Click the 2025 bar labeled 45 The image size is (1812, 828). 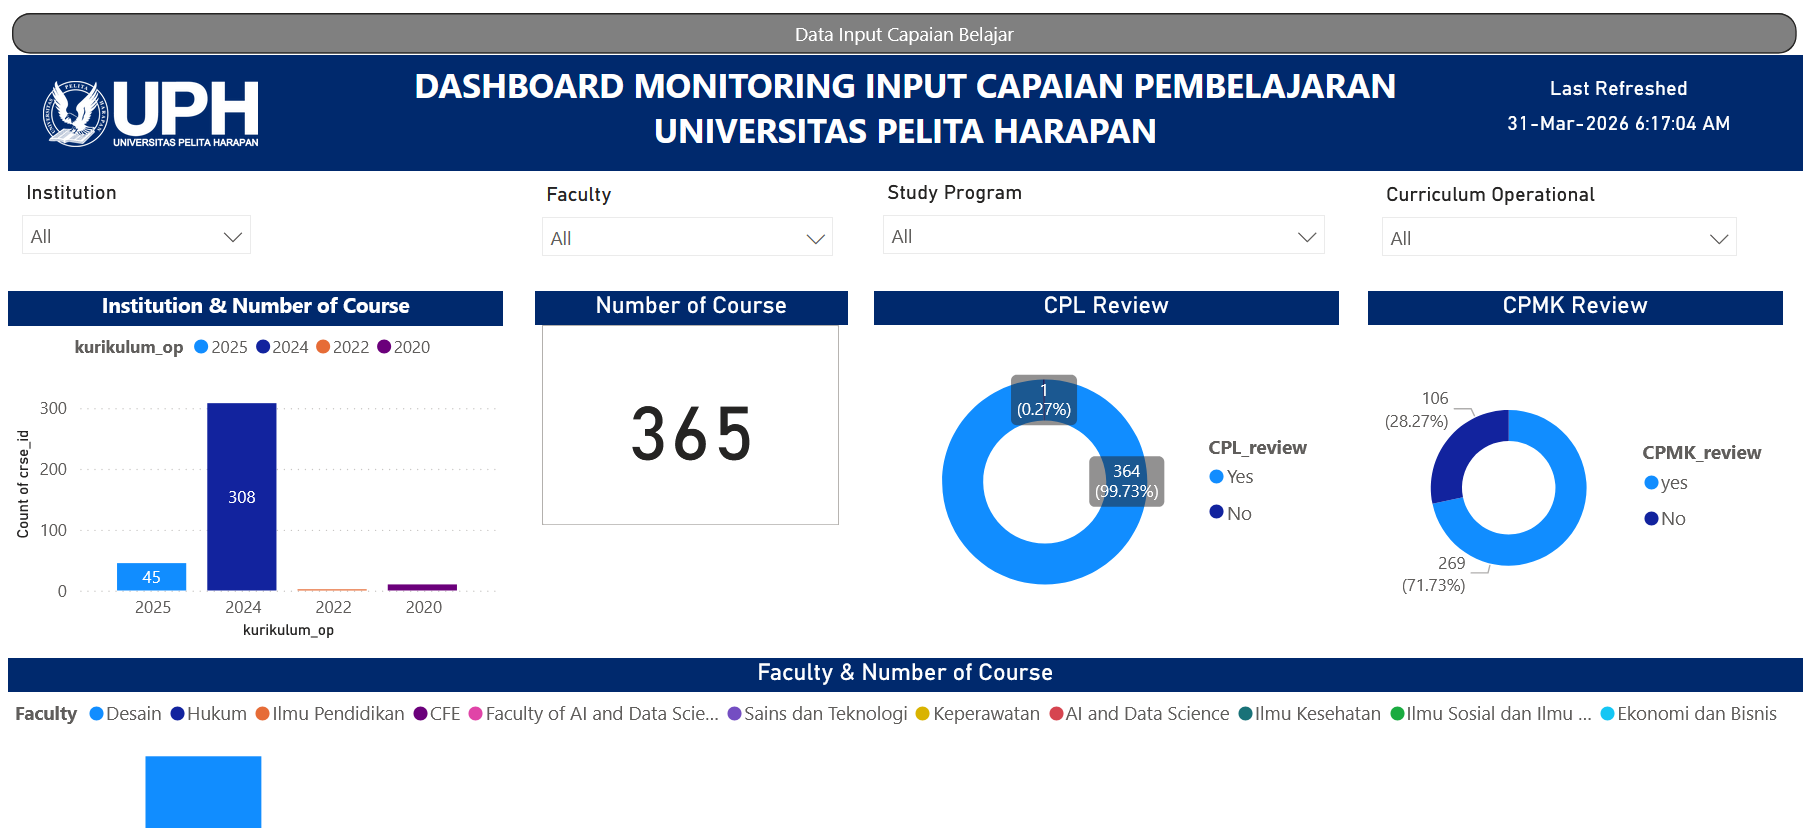pyautogui.click(x=152, y=577)
